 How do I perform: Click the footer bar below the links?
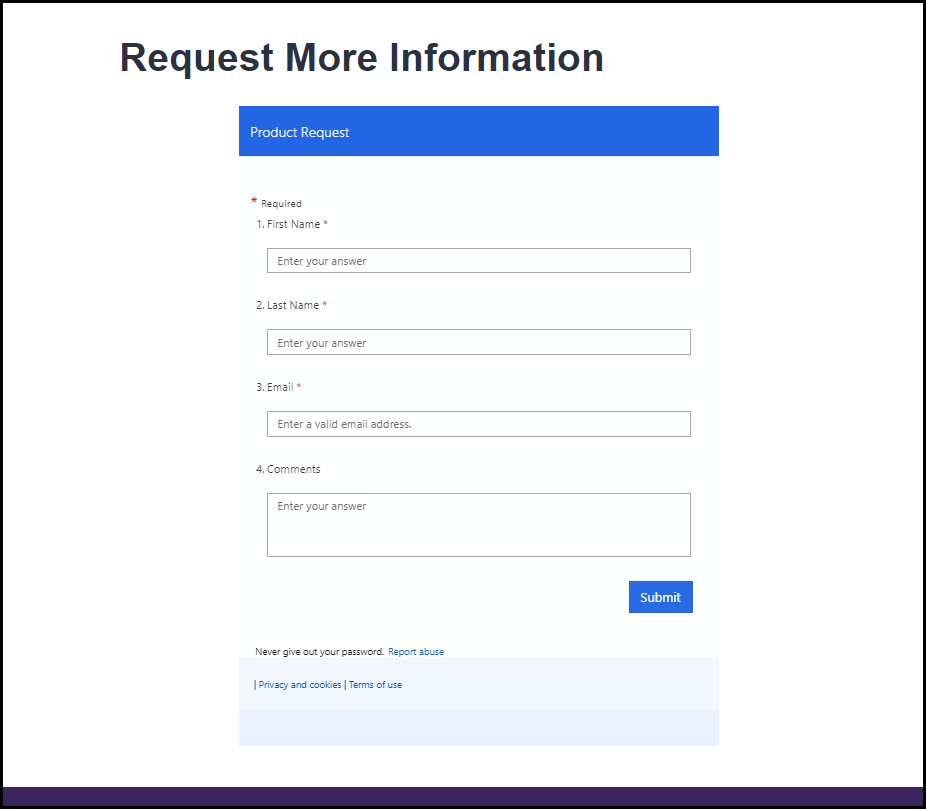tap(478, 728)
